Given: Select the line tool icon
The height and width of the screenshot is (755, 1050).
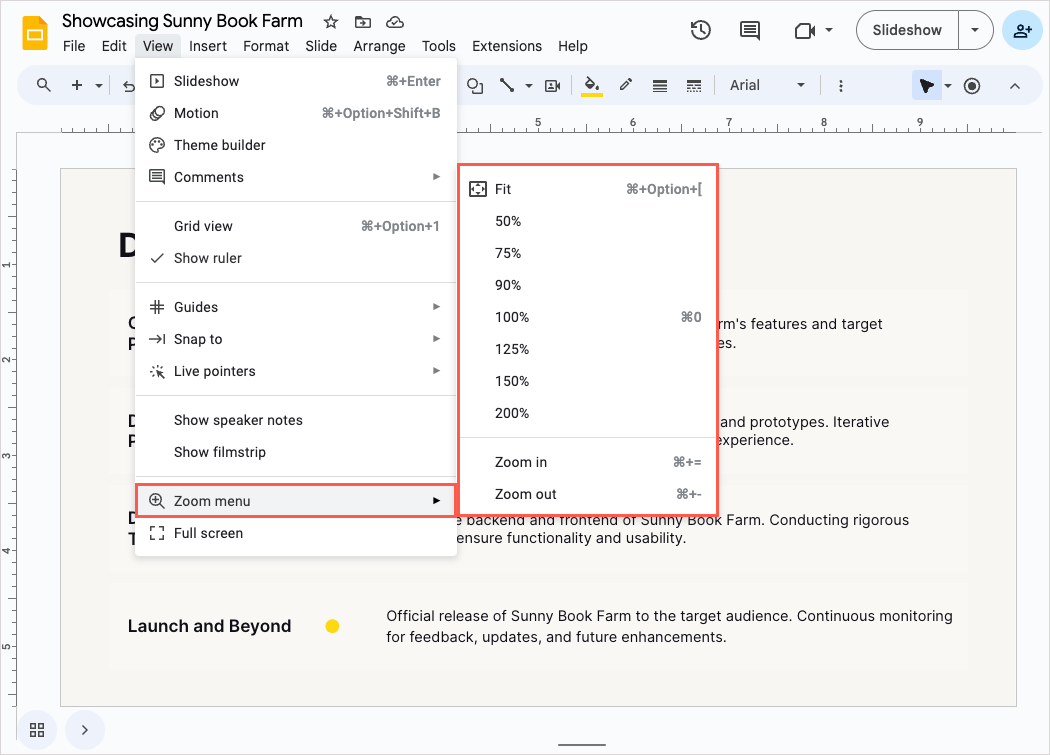Looking at the screenshot, I should (x=507, y=85).
